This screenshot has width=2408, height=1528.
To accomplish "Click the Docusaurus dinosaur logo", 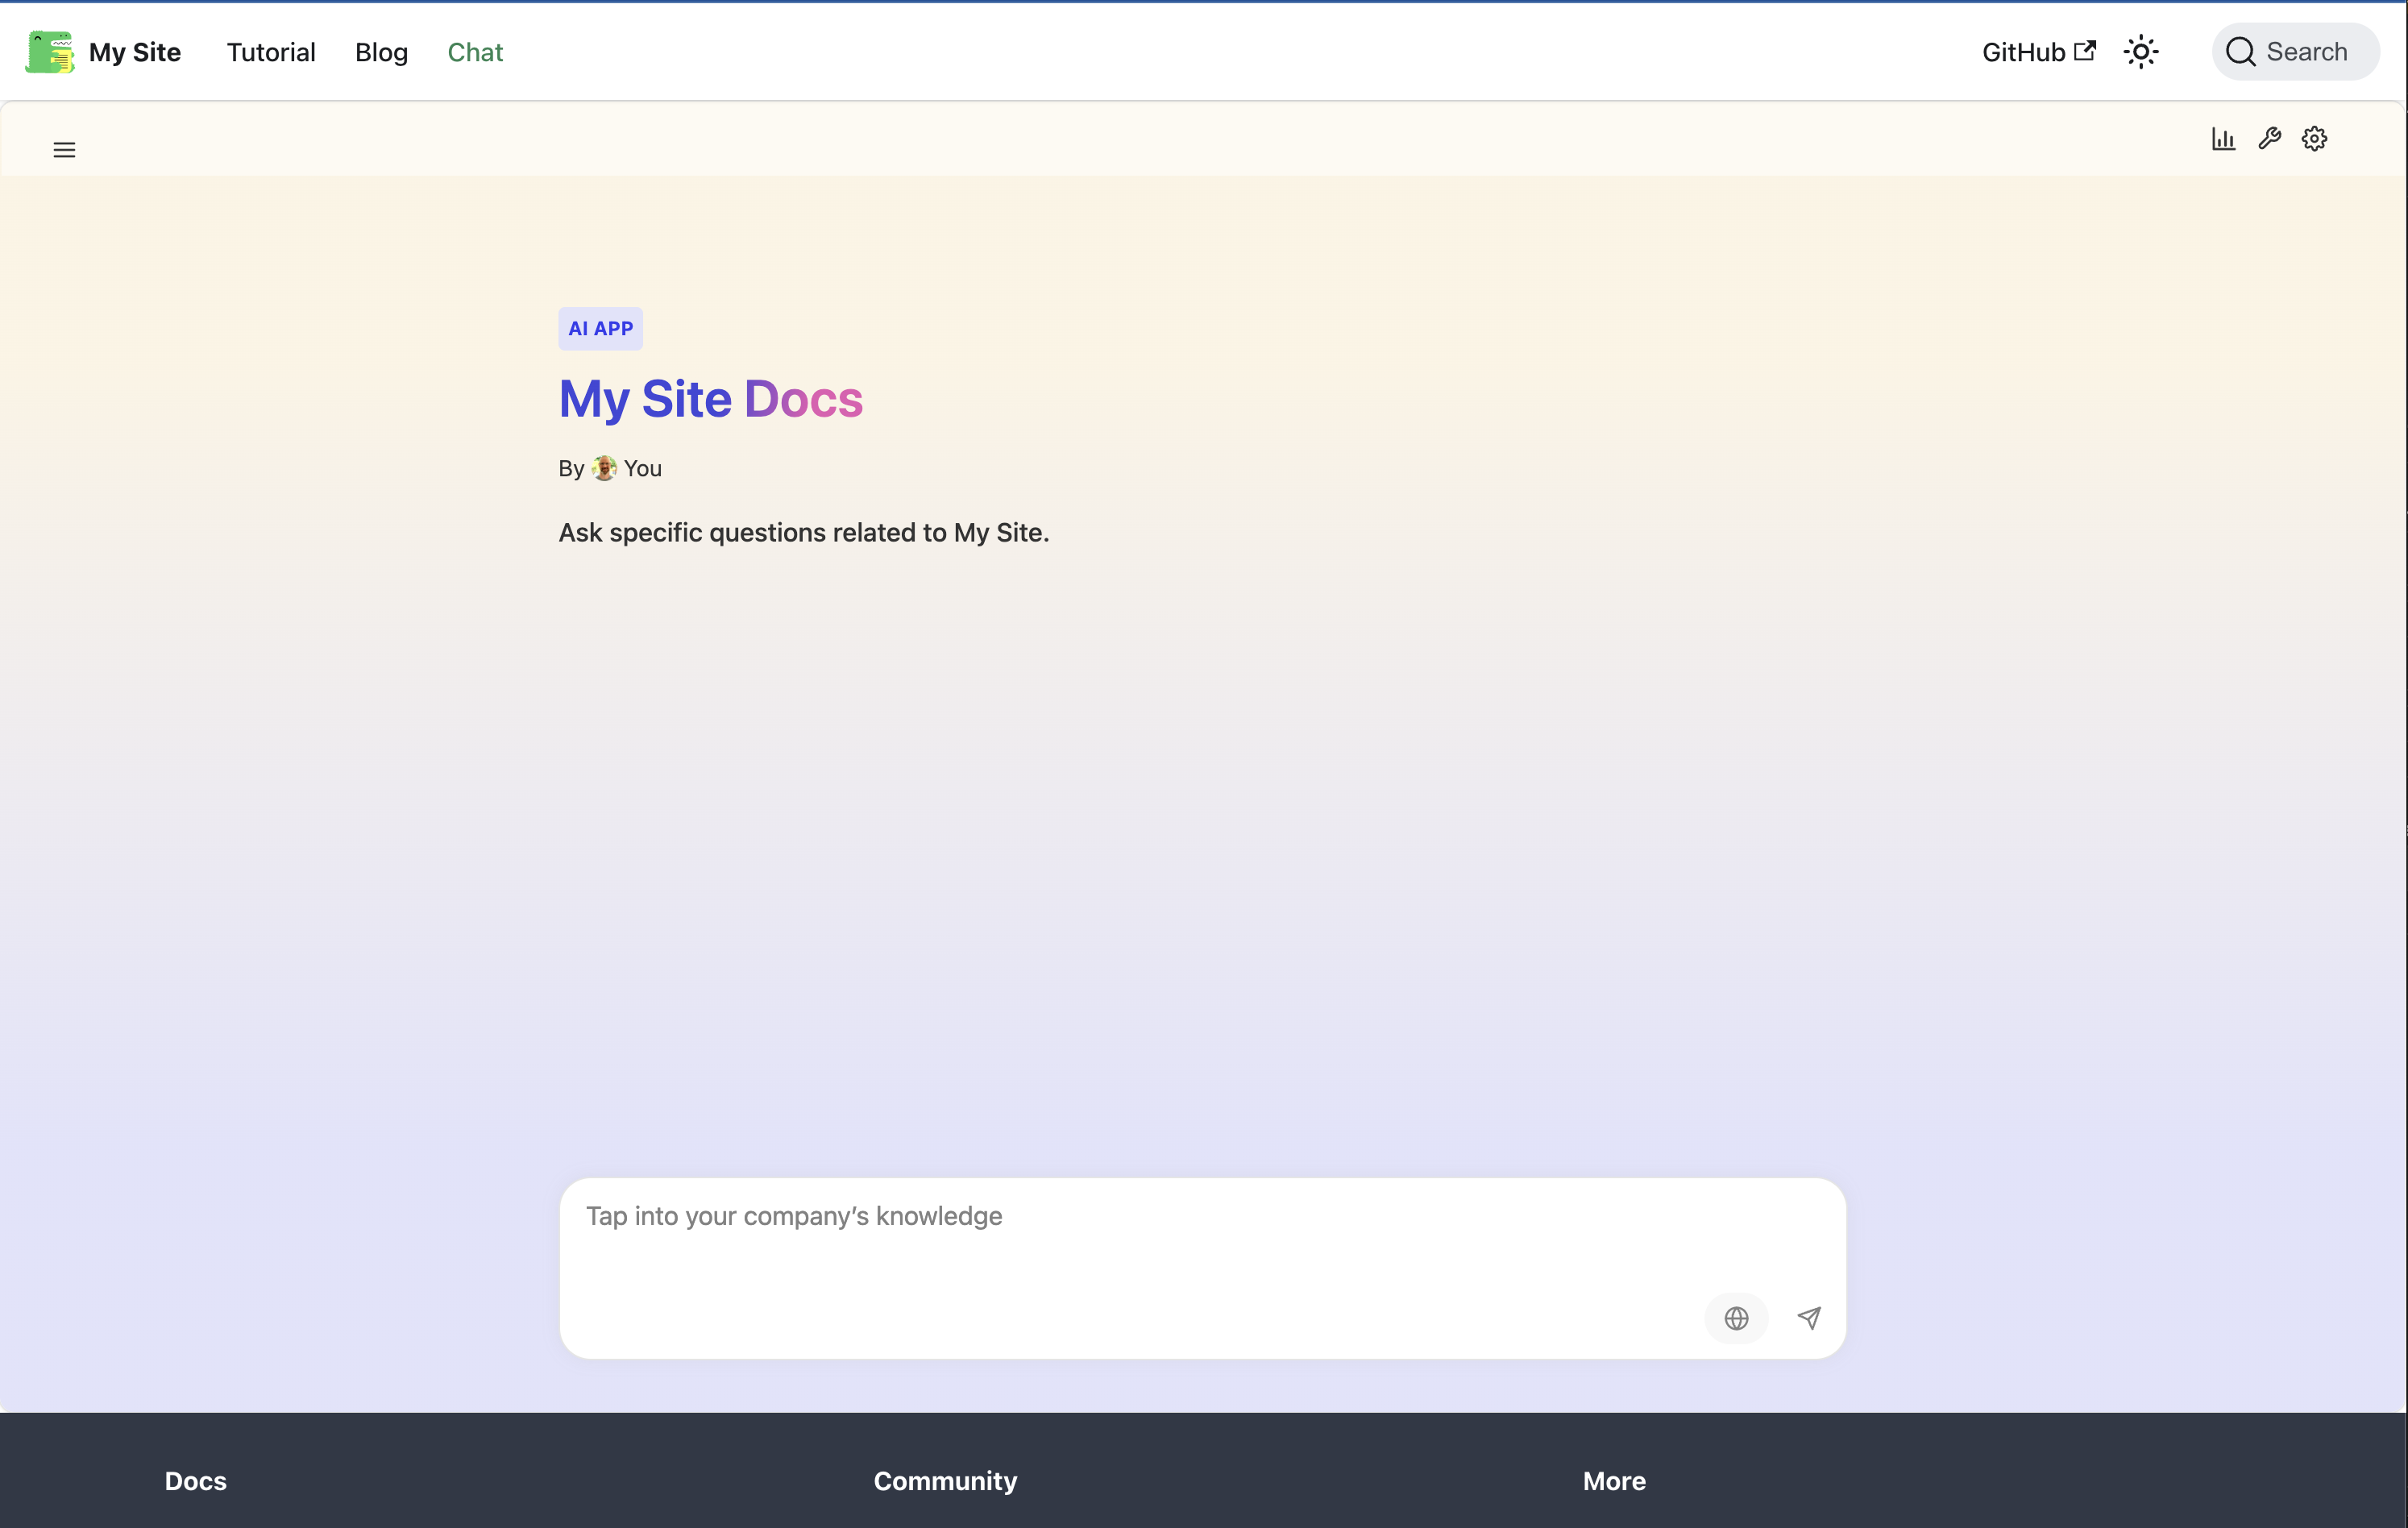I will pyautogui.click(x=50, y=52).
